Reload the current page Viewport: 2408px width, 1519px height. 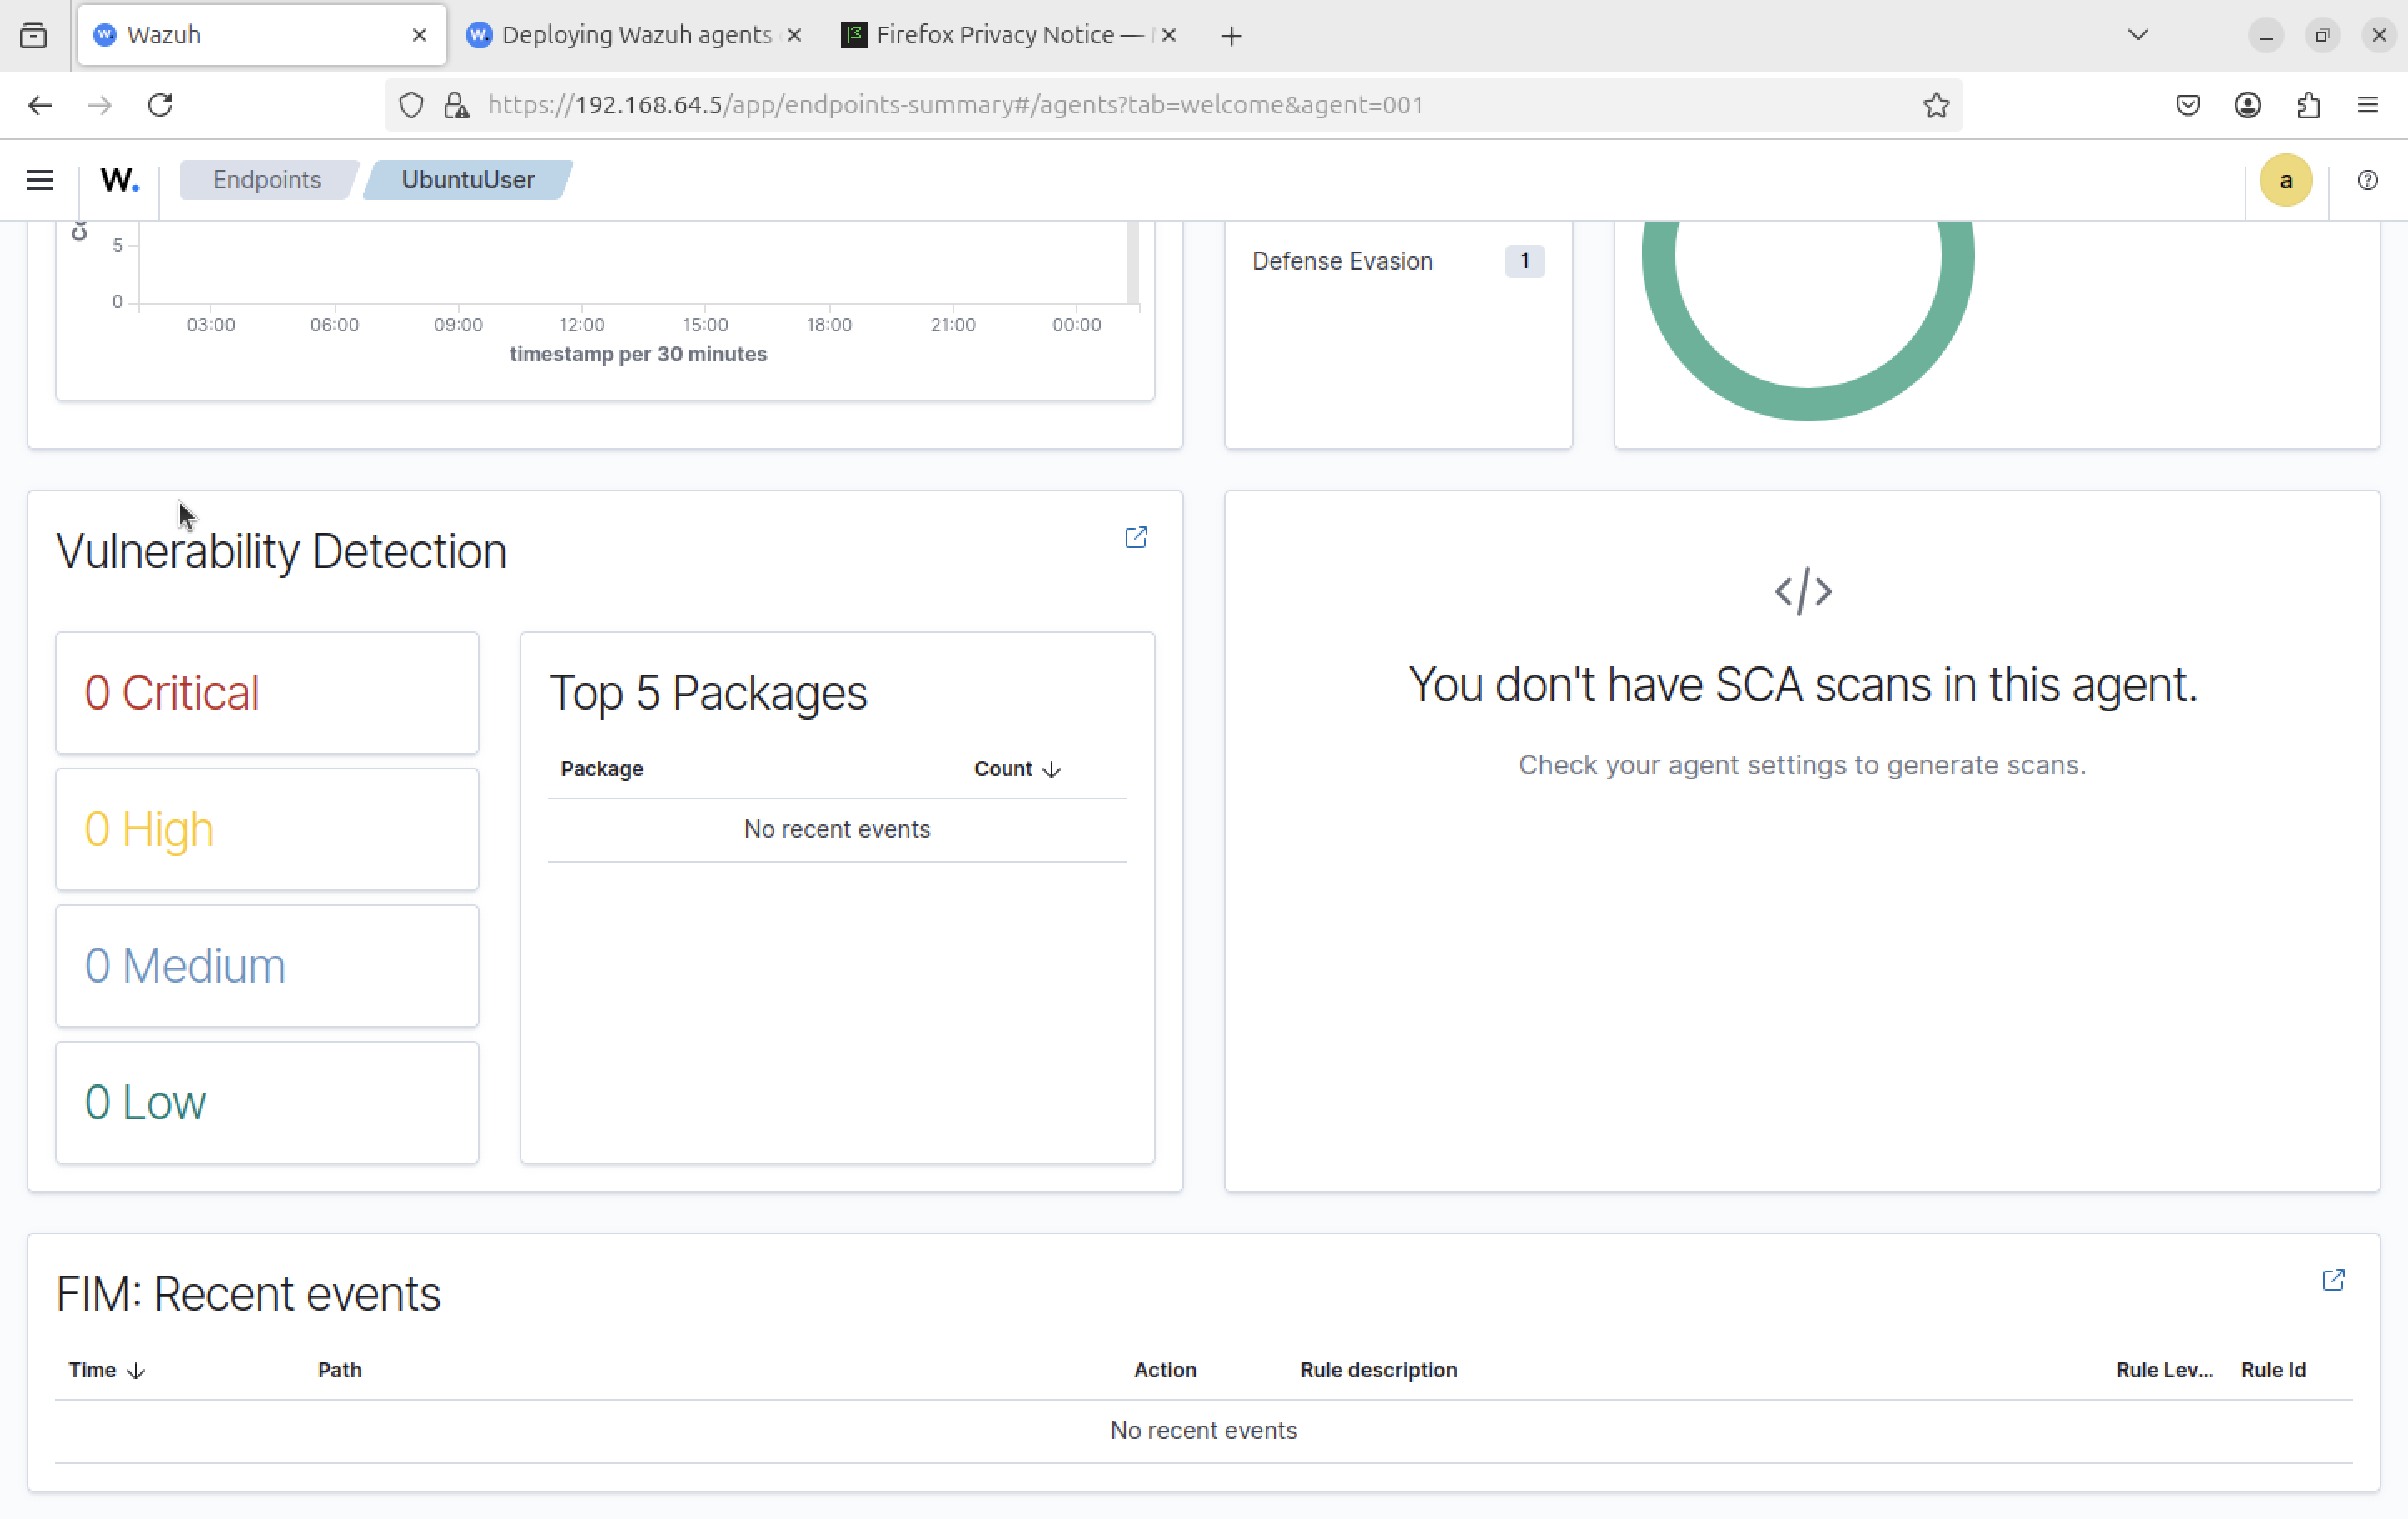coord(160,105)
